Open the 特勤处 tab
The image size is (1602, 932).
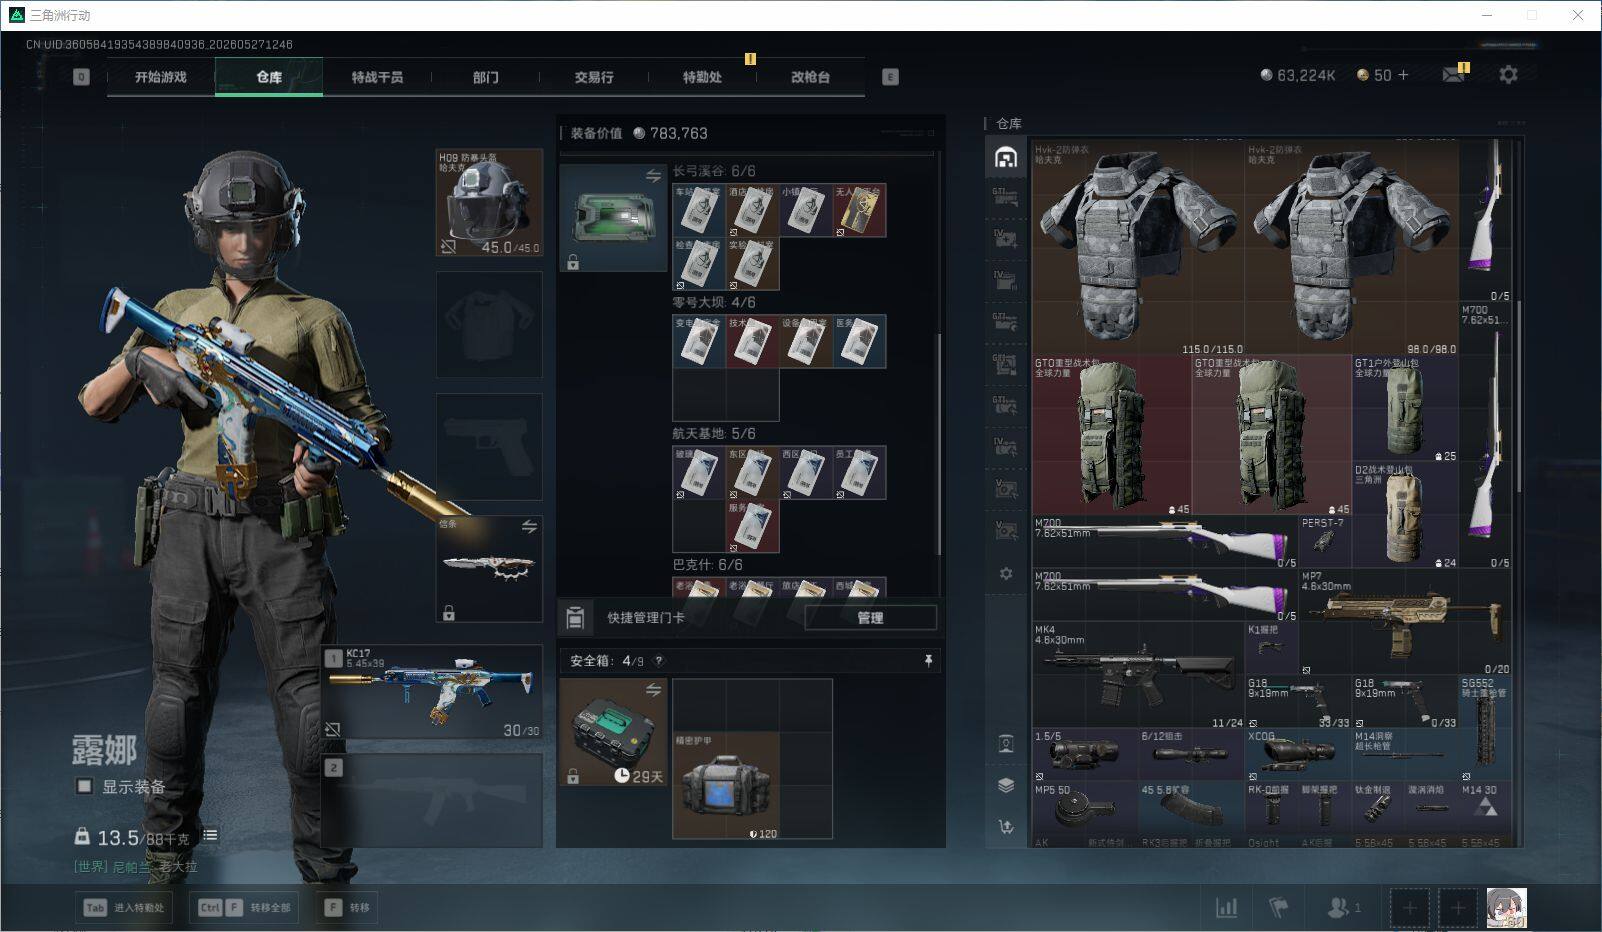point(702,77)
